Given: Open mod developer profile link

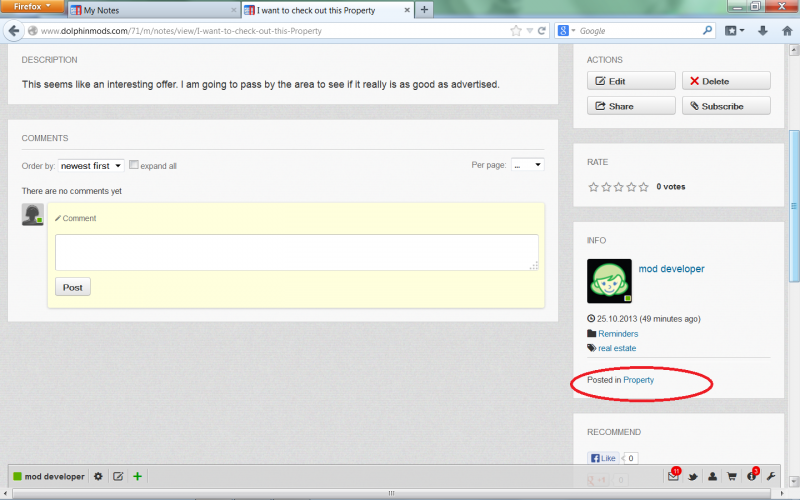Looking at the screenshot, I should (x=671, y=269).
